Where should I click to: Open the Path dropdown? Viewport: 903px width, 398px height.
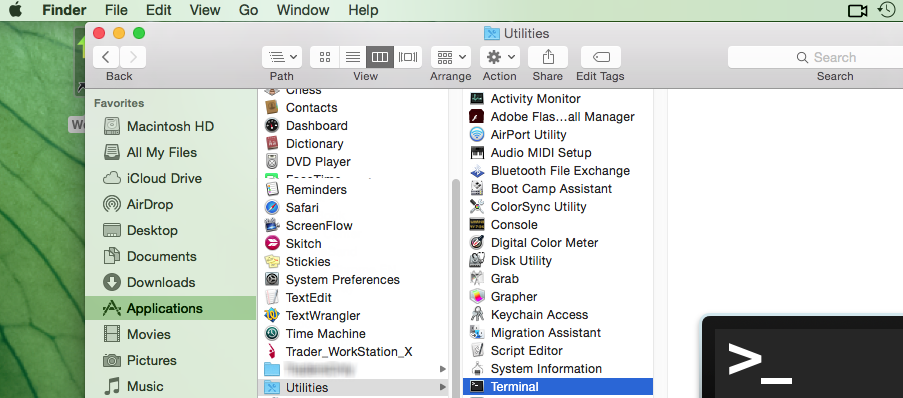click(x=282, y=57)
